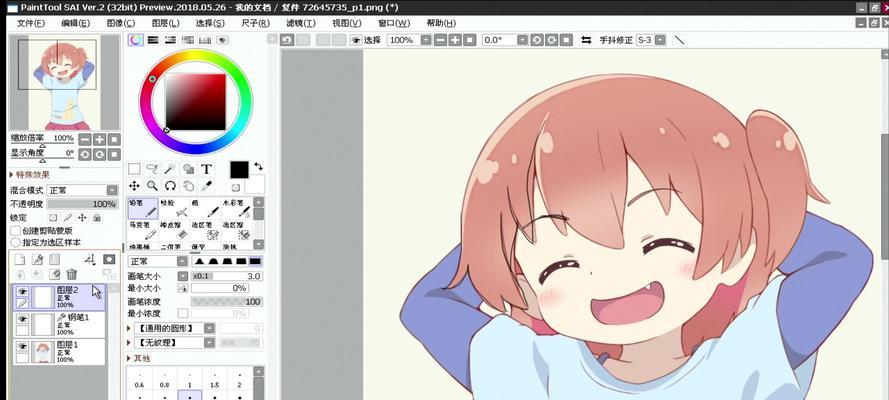Swap the foreground and background colors
The width and height of the screenshot is (889, 400).
tap(259, 166)
